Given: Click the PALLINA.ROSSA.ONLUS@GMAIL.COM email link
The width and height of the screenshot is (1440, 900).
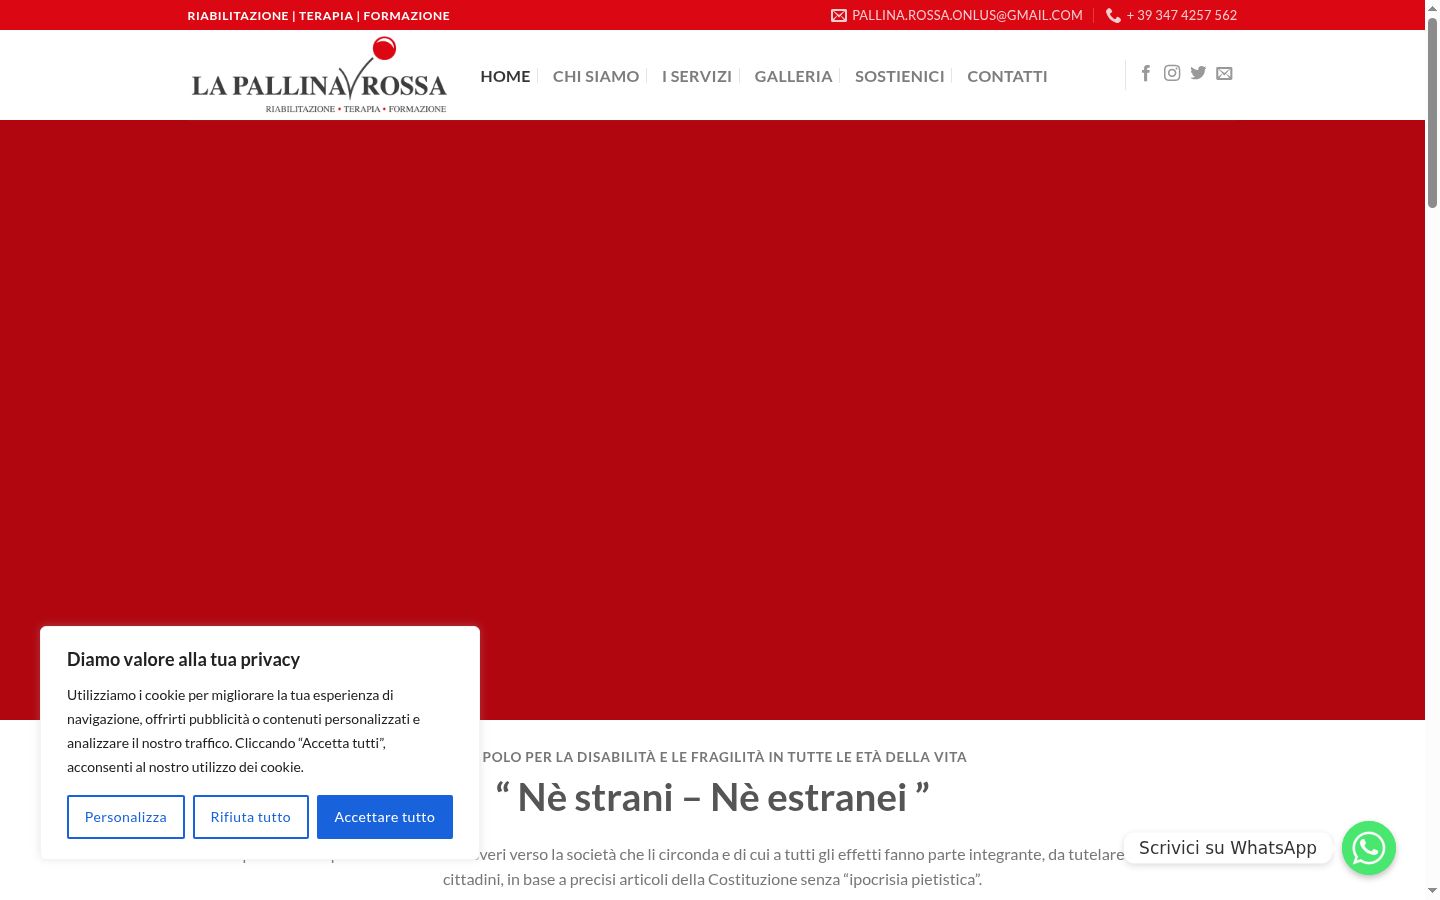Looking at the screenshot, I should coord(967,15).
